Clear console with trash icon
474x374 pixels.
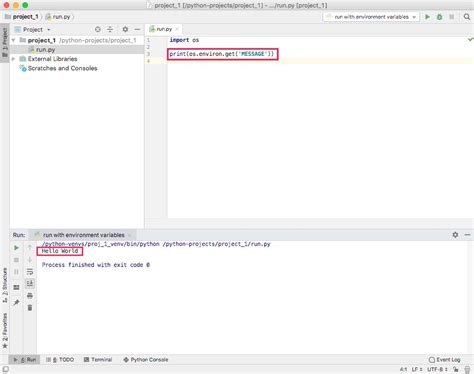pyautogui.click(x=30, y=308)
